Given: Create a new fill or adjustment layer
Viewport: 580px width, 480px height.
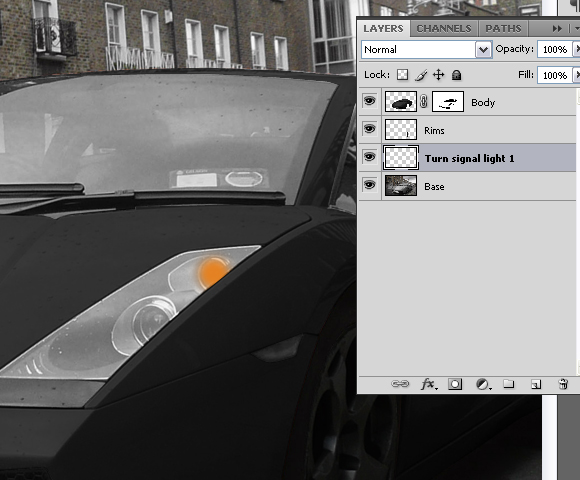Looking at the screenshot, I should pyautogui.click(x=483, y=384).
